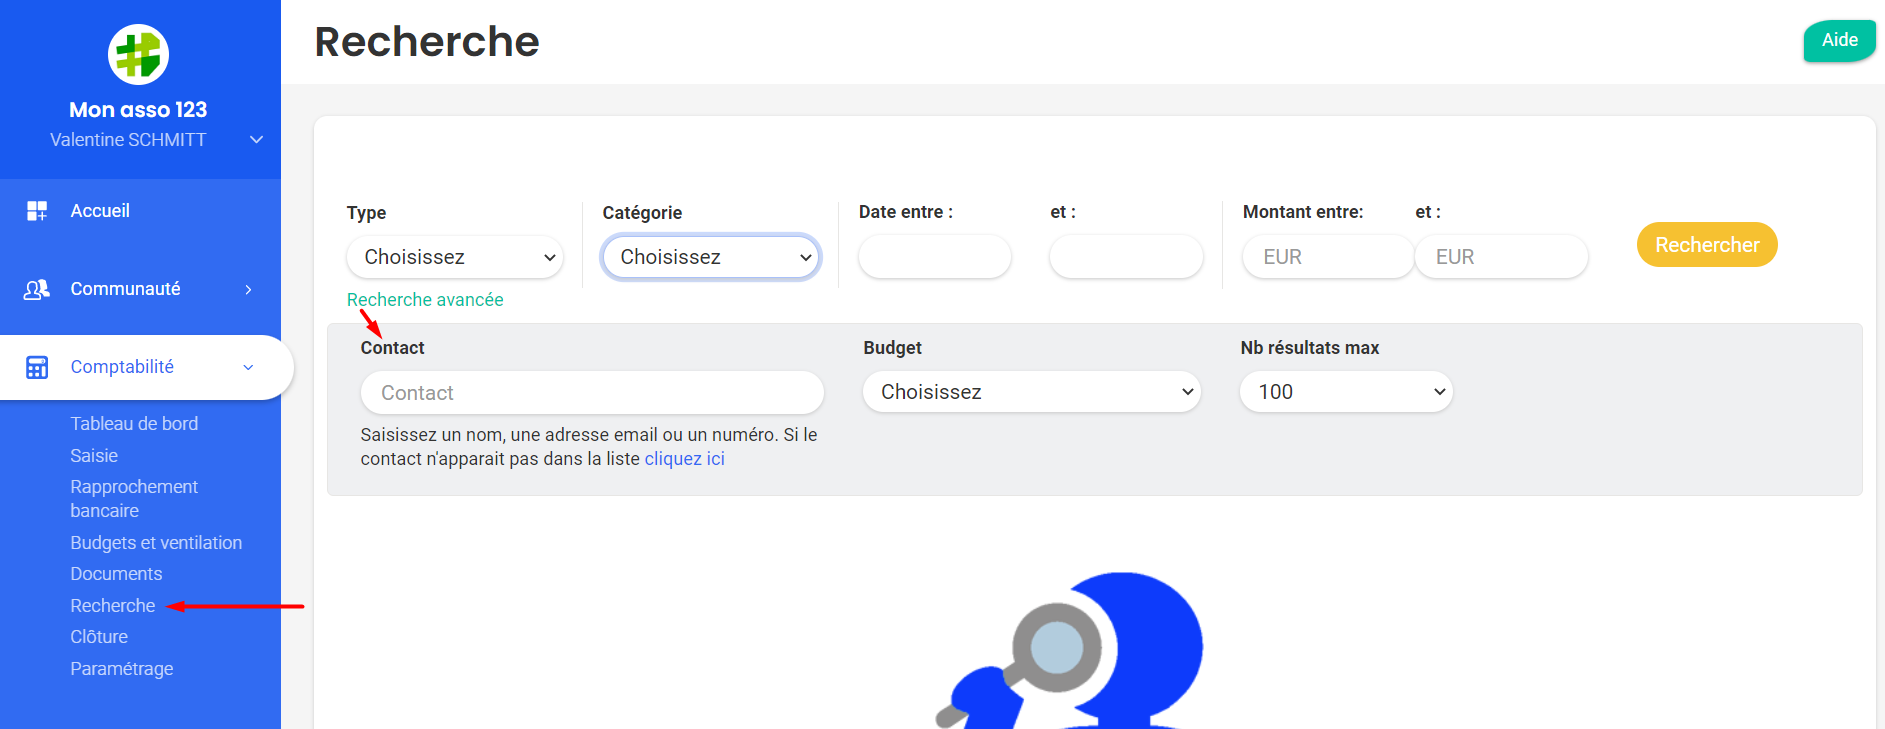Open Budgets et ventilation submenu entry
This screenshot has height=729, width=1885.
156,543
